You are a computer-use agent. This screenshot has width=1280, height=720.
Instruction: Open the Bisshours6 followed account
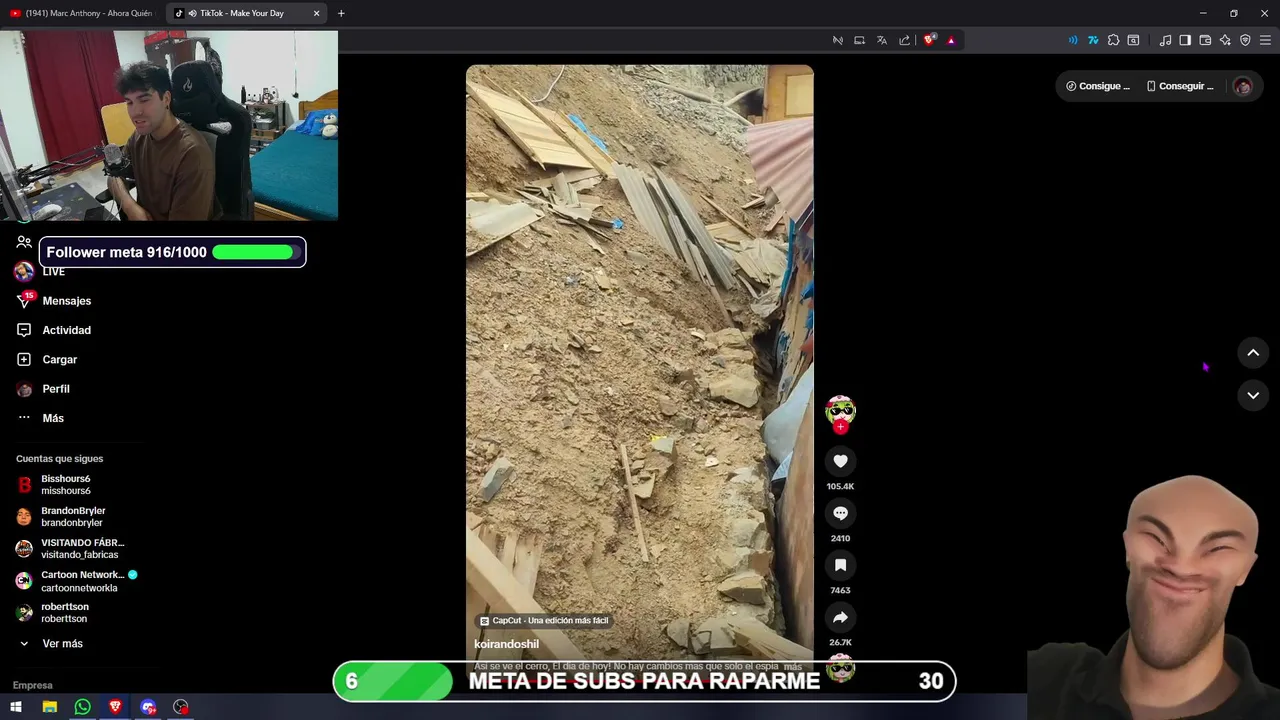coord(66,485)
